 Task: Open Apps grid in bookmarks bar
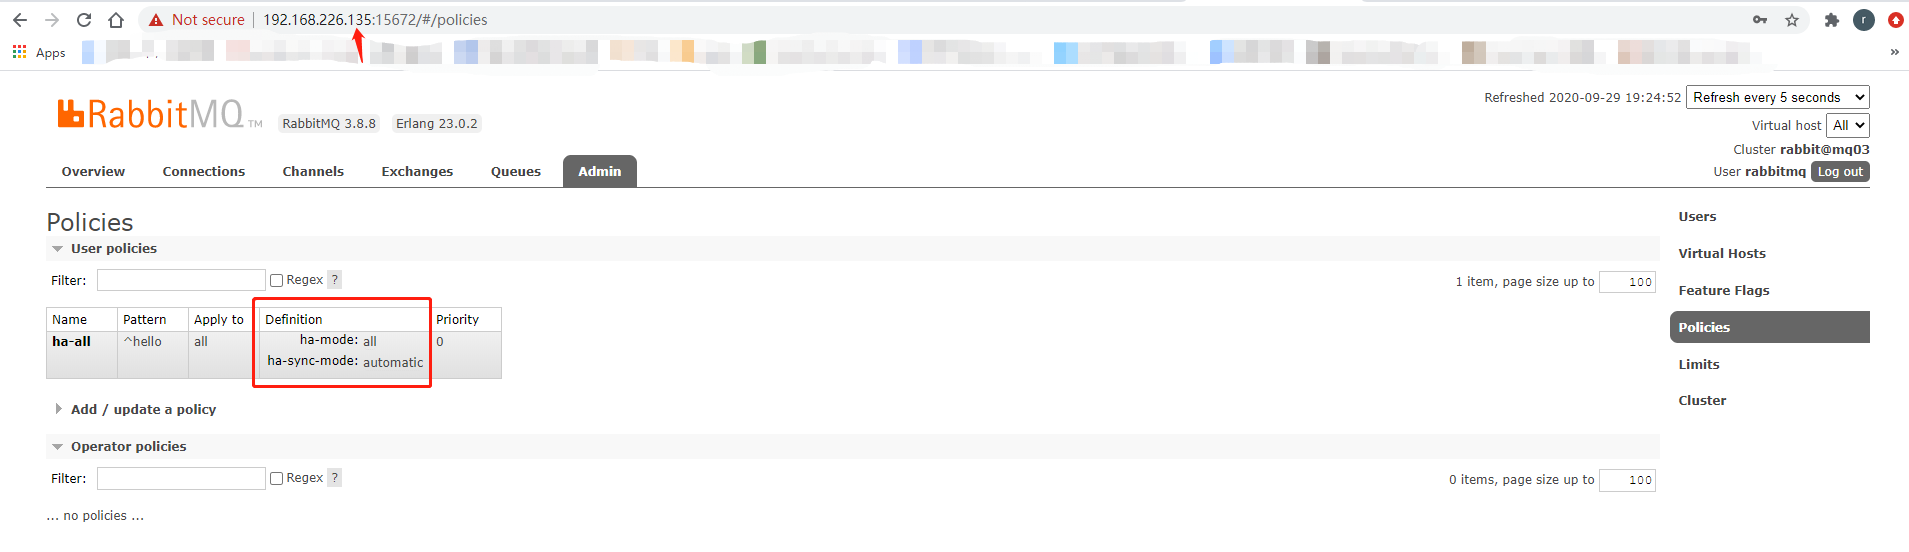(38, 52)
